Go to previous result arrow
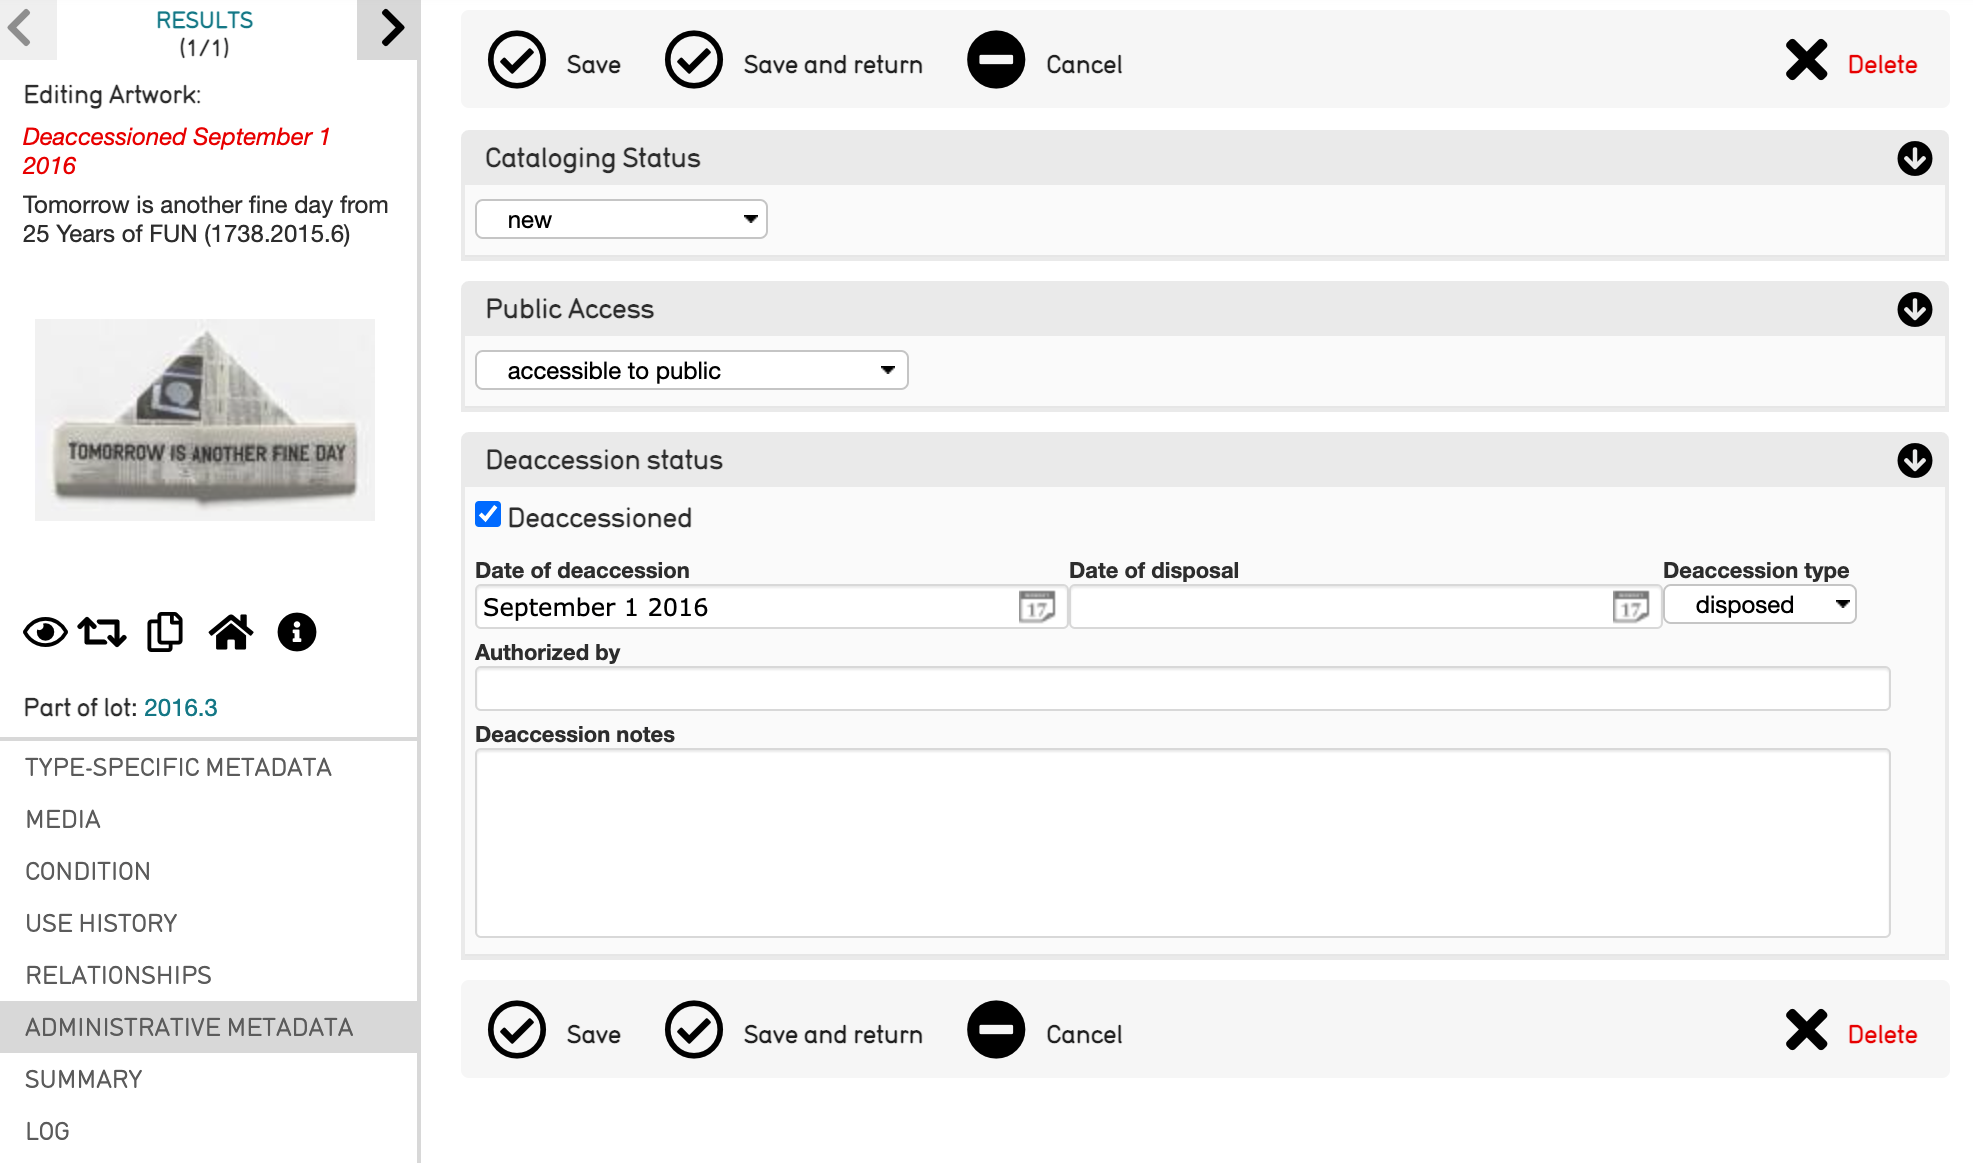 tap(20, 28)
